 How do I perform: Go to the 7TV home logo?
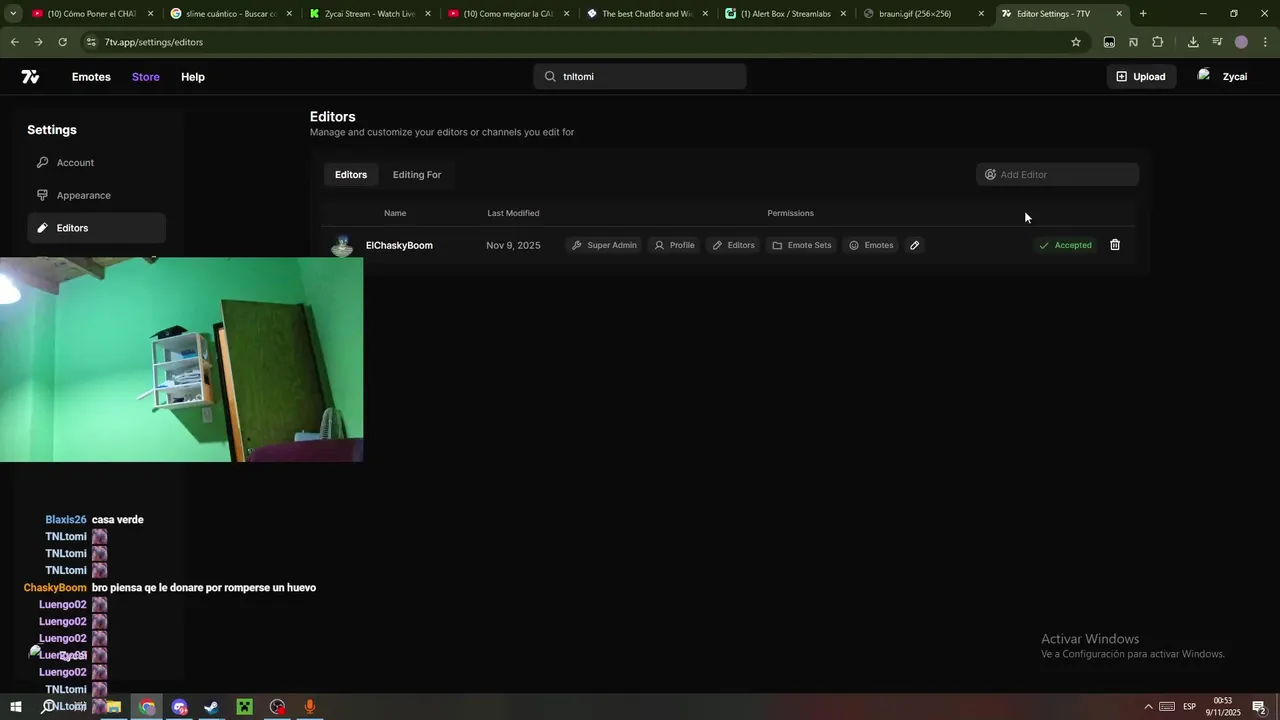(x=31, y=77)
